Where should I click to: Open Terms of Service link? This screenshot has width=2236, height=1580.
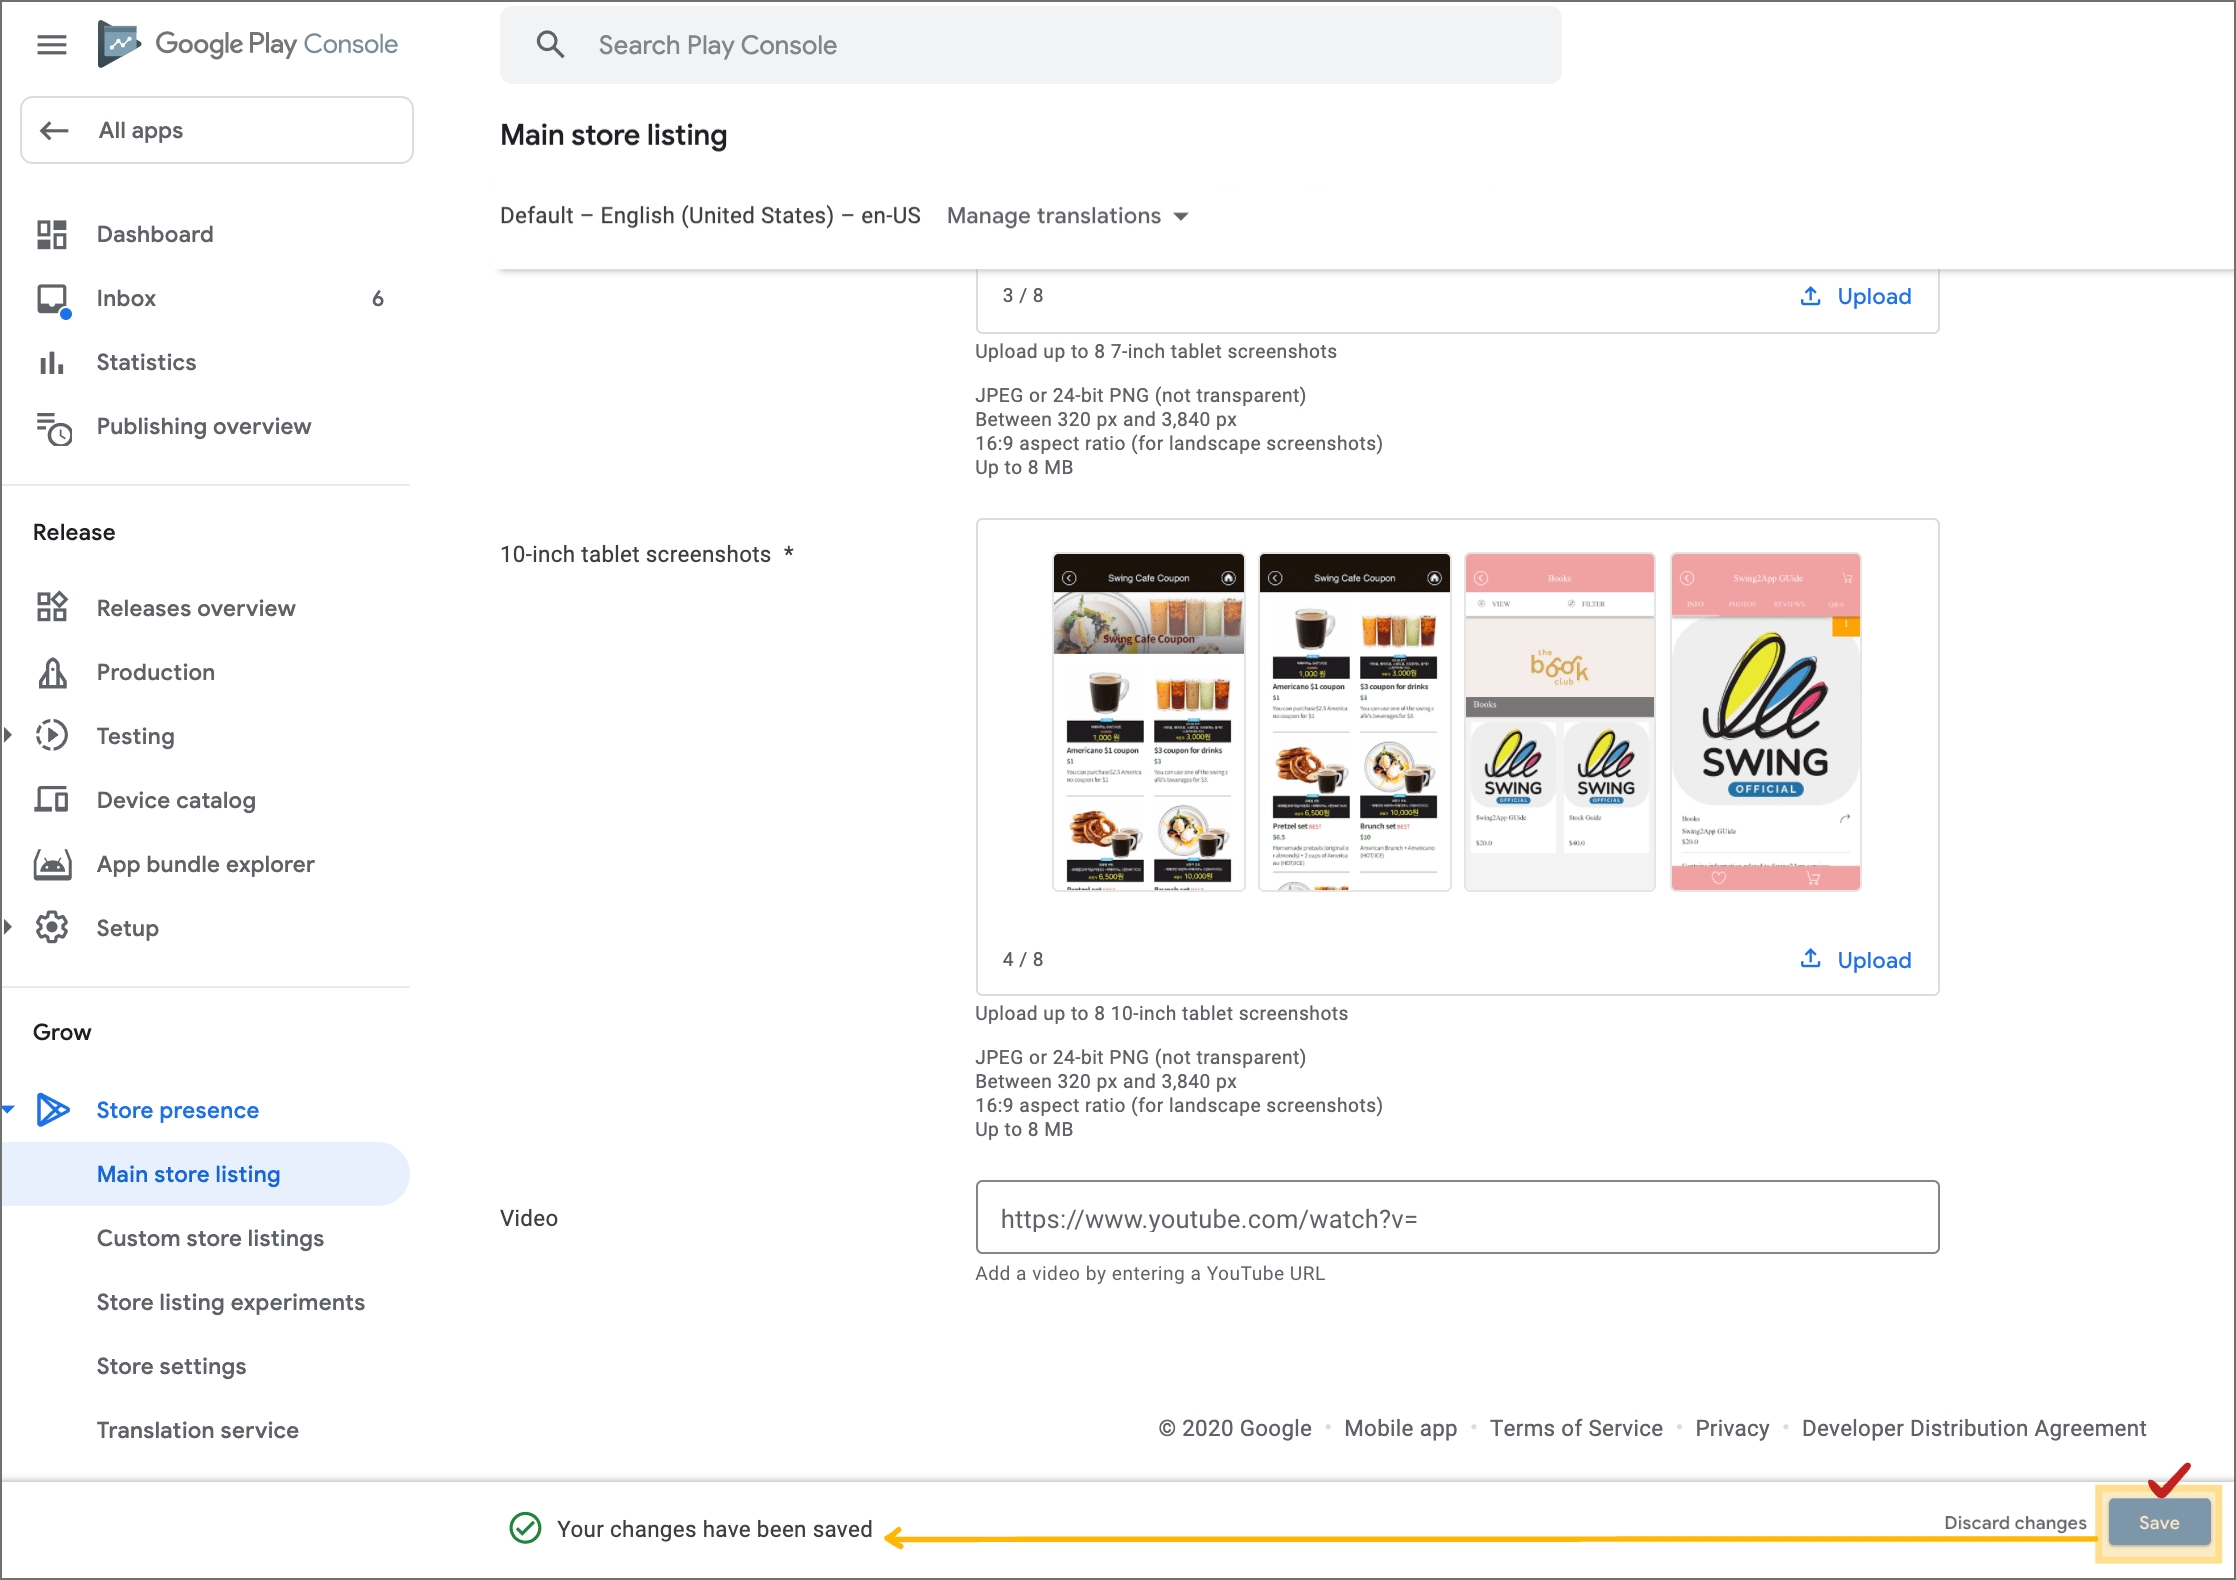coord(1576,1428)
